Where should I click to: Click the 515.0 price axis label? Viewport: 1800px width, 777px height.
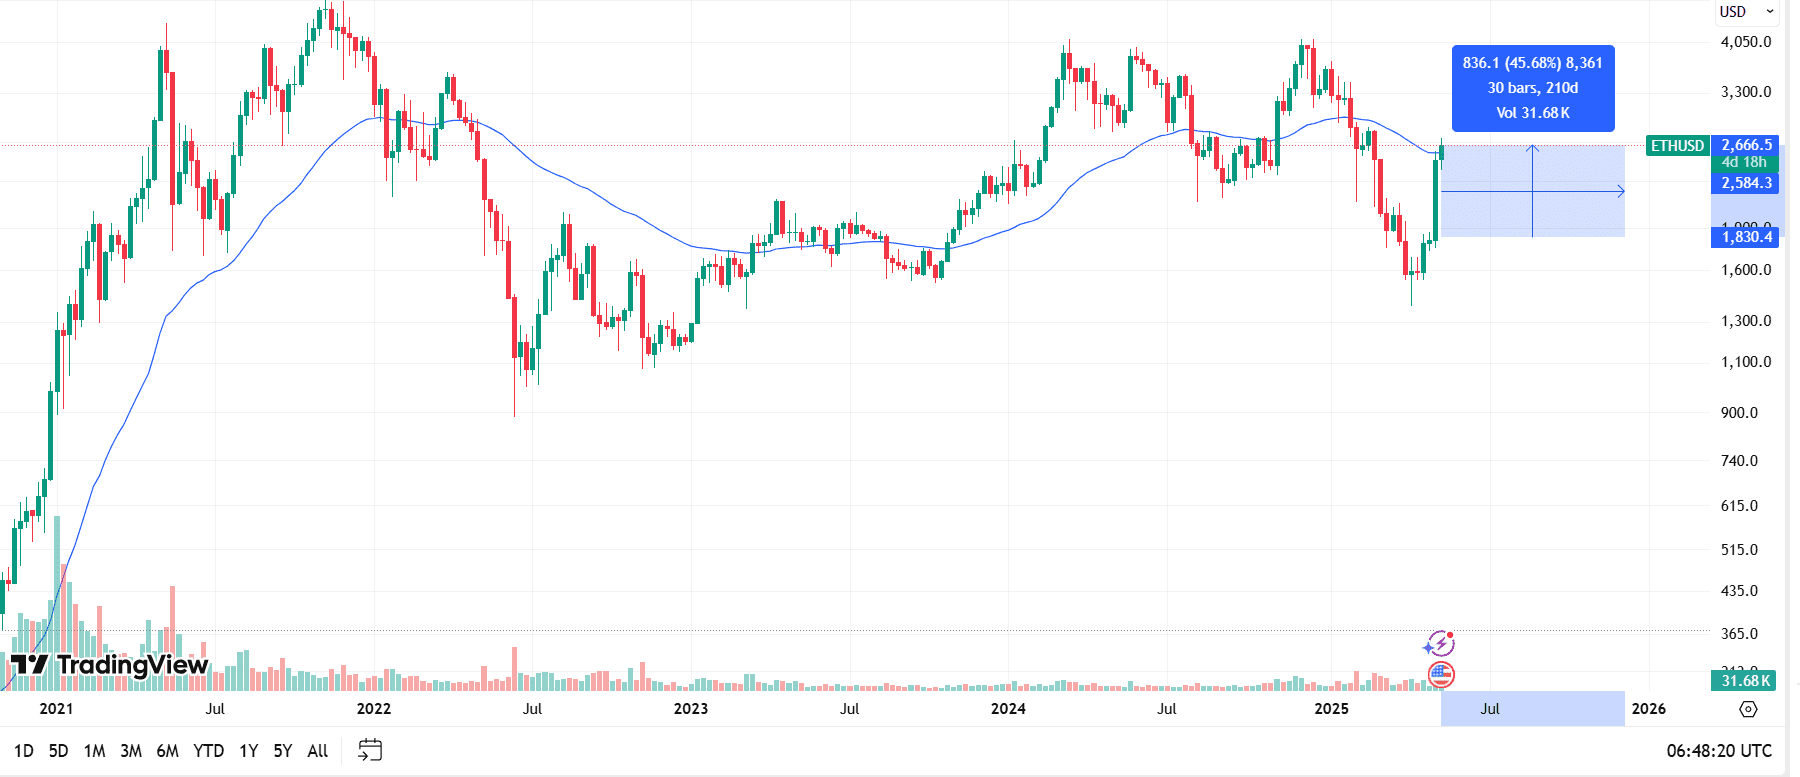(x=1739, y=550)
